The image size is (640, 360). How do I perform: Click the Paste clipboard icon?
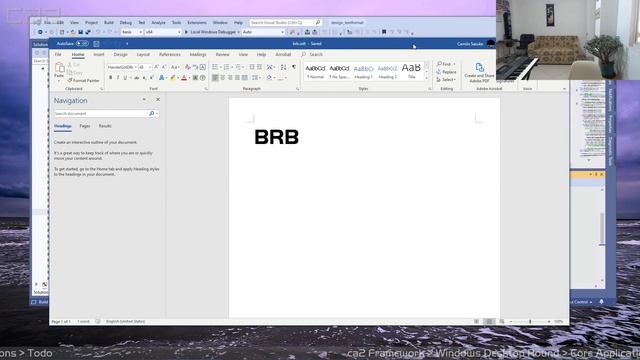pos(59,68)
